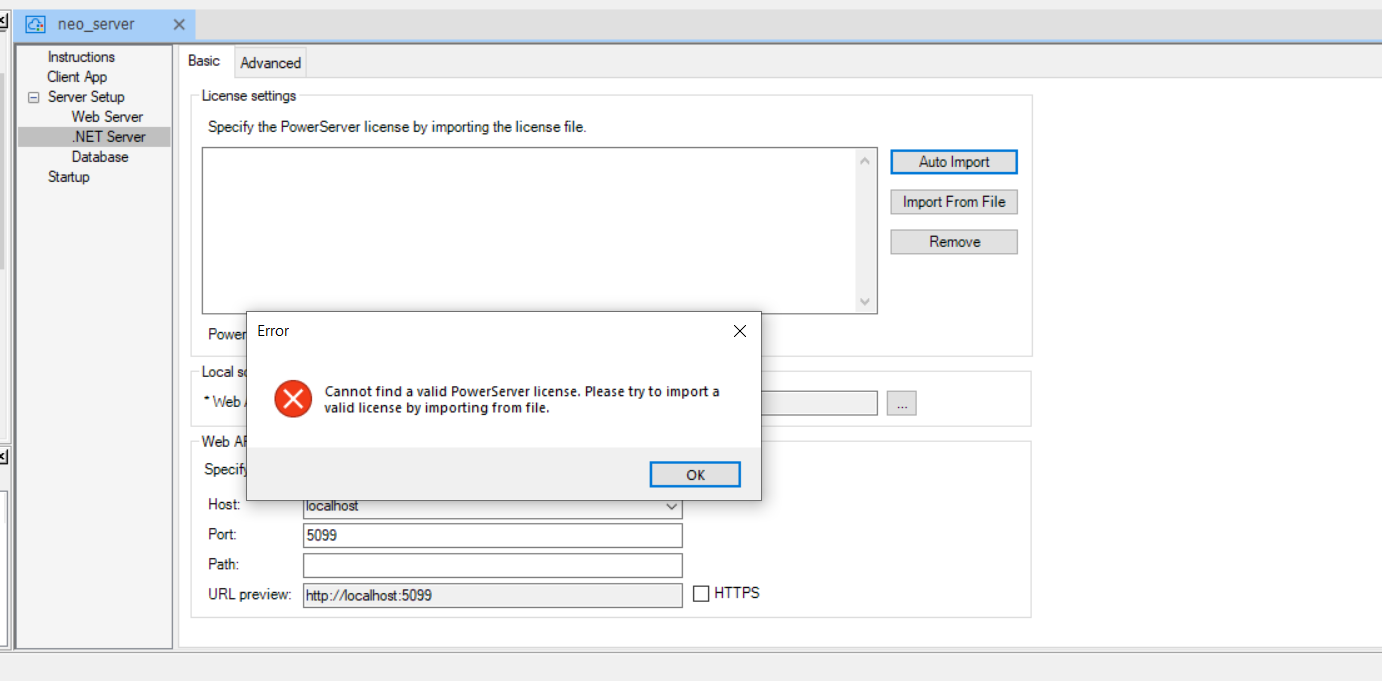Open the Database tree item
Screen dimensions: 1382x681
pos(100,157)
